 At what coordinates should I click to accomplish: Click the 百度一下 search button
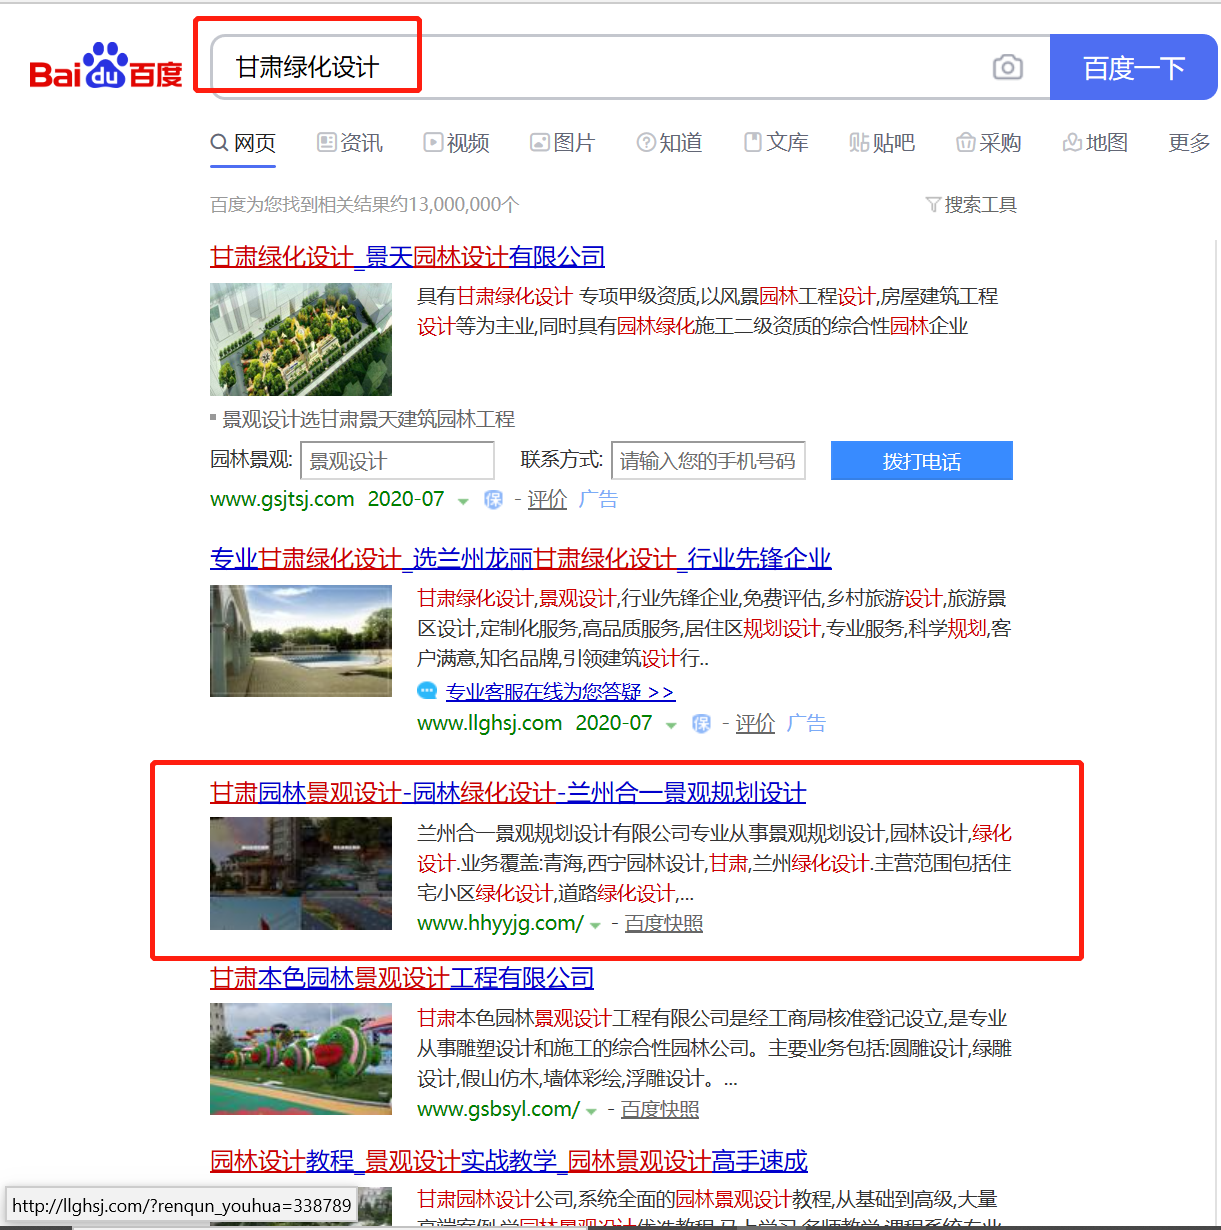tap(1134, 67)
